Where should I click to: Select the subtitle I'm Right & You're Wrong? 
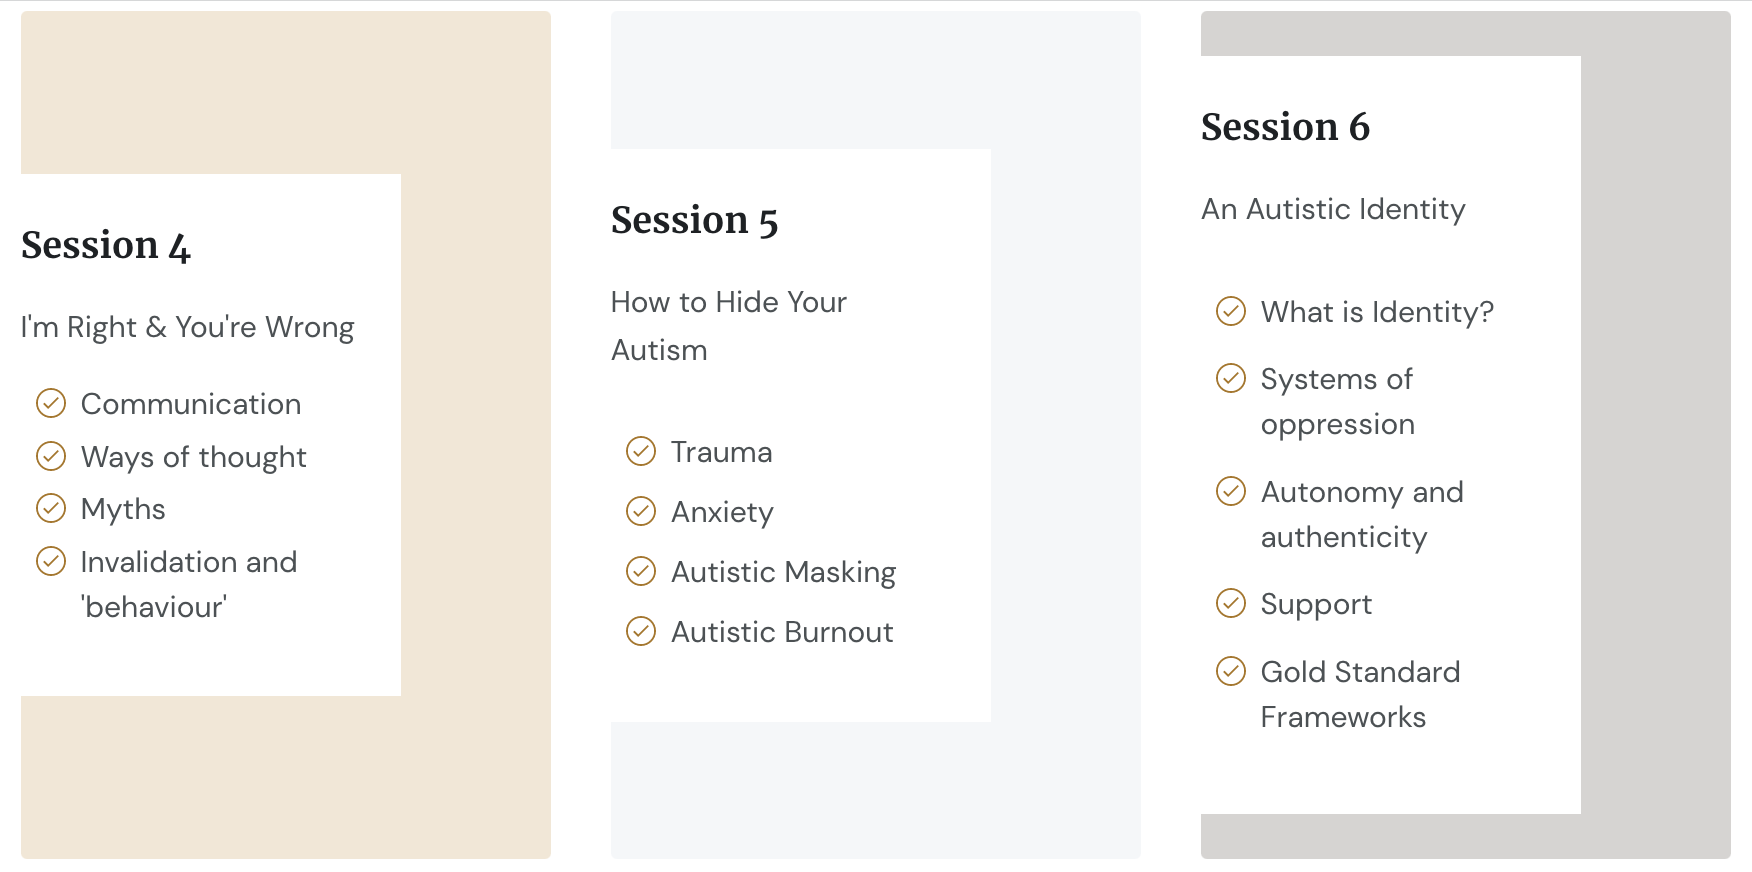188,327
